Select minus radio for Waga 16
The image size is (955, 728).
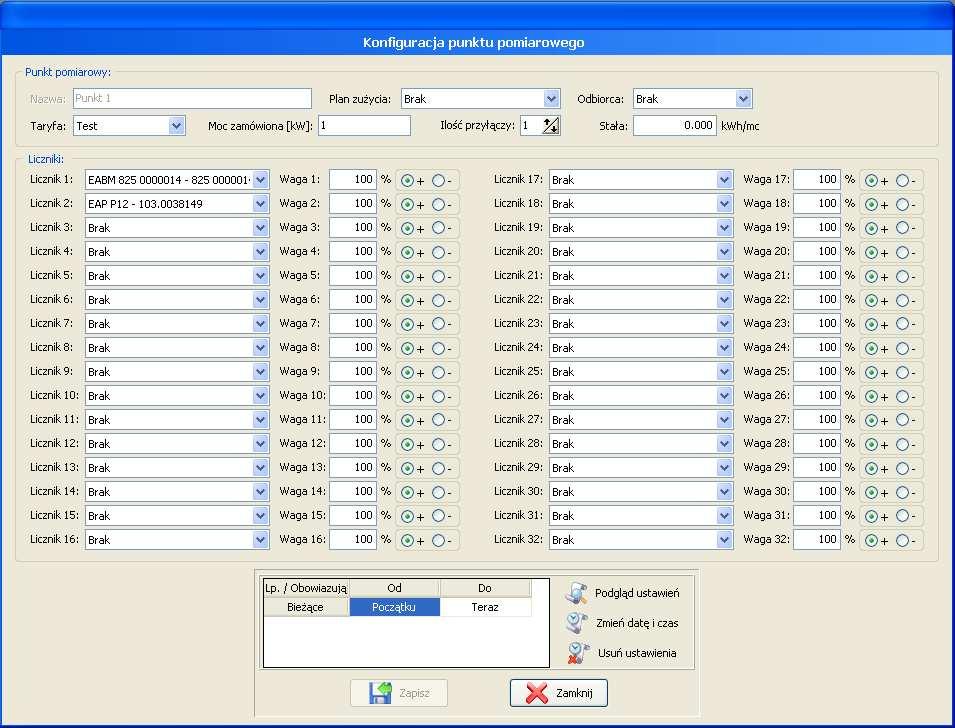pyautogui.click(x=439, y=540)
